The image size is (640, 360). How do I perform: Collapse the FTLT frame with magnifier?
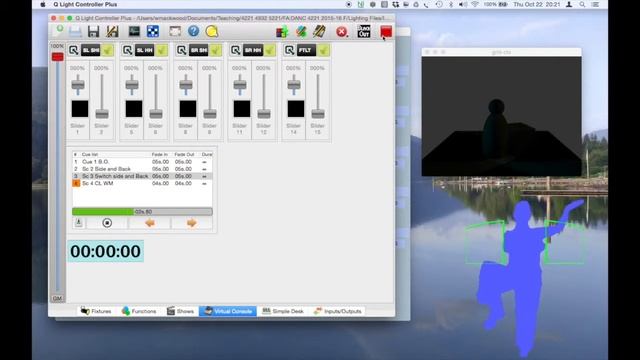[x=289, y=50]
